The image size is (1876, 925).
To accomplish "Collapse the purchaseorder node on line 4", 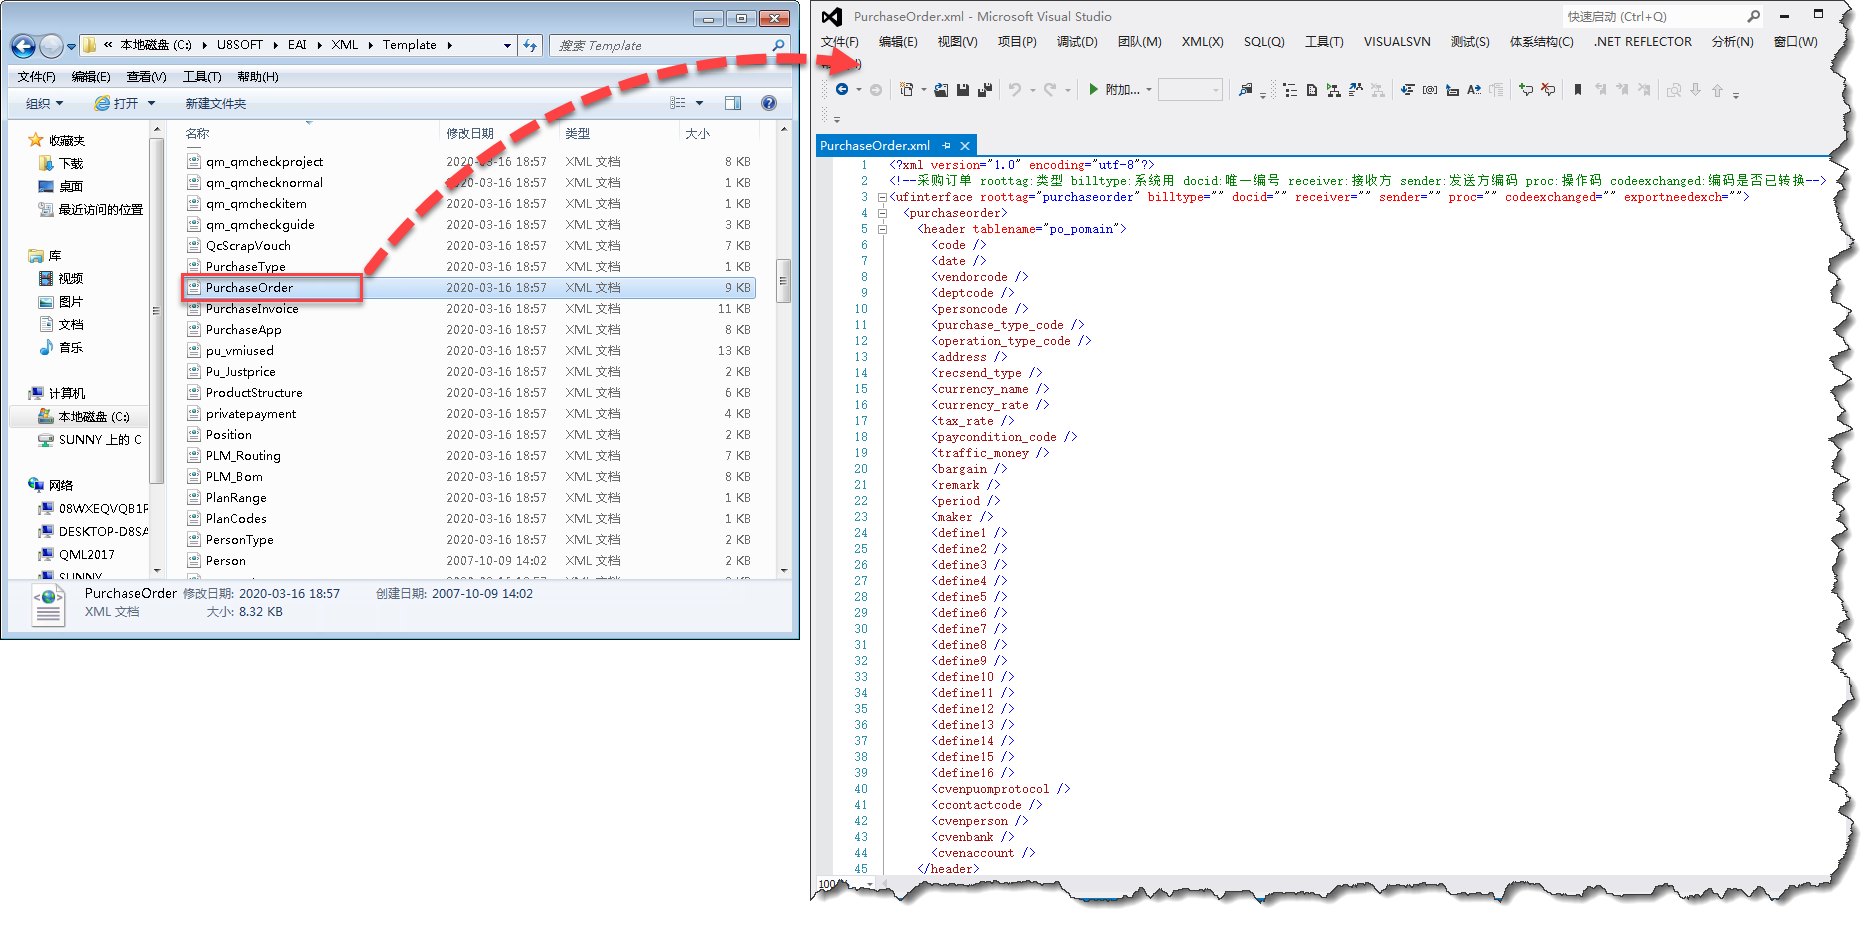I will pyautogui.click(x=882, y=213).
